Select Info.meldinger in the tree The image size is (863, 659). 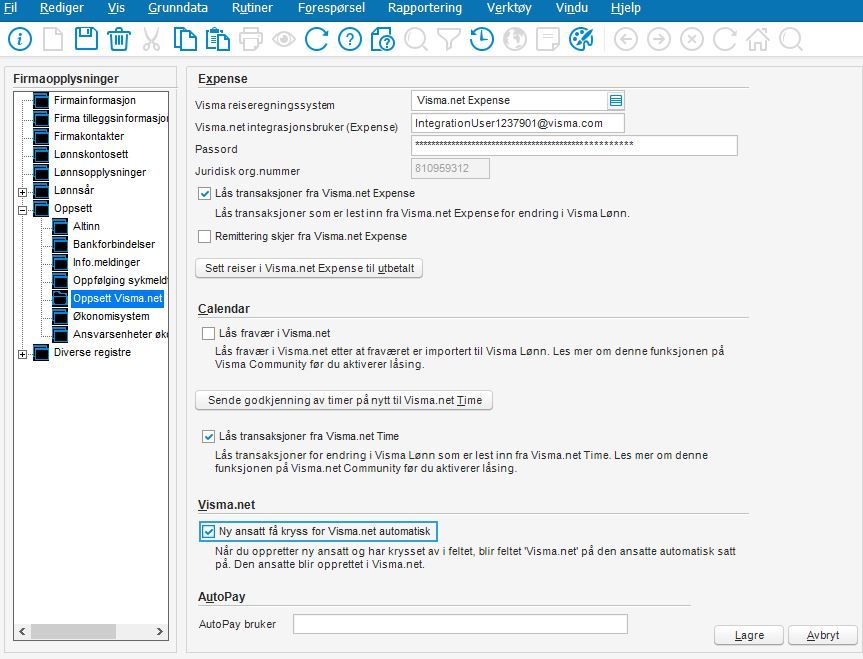pos(106,263)
